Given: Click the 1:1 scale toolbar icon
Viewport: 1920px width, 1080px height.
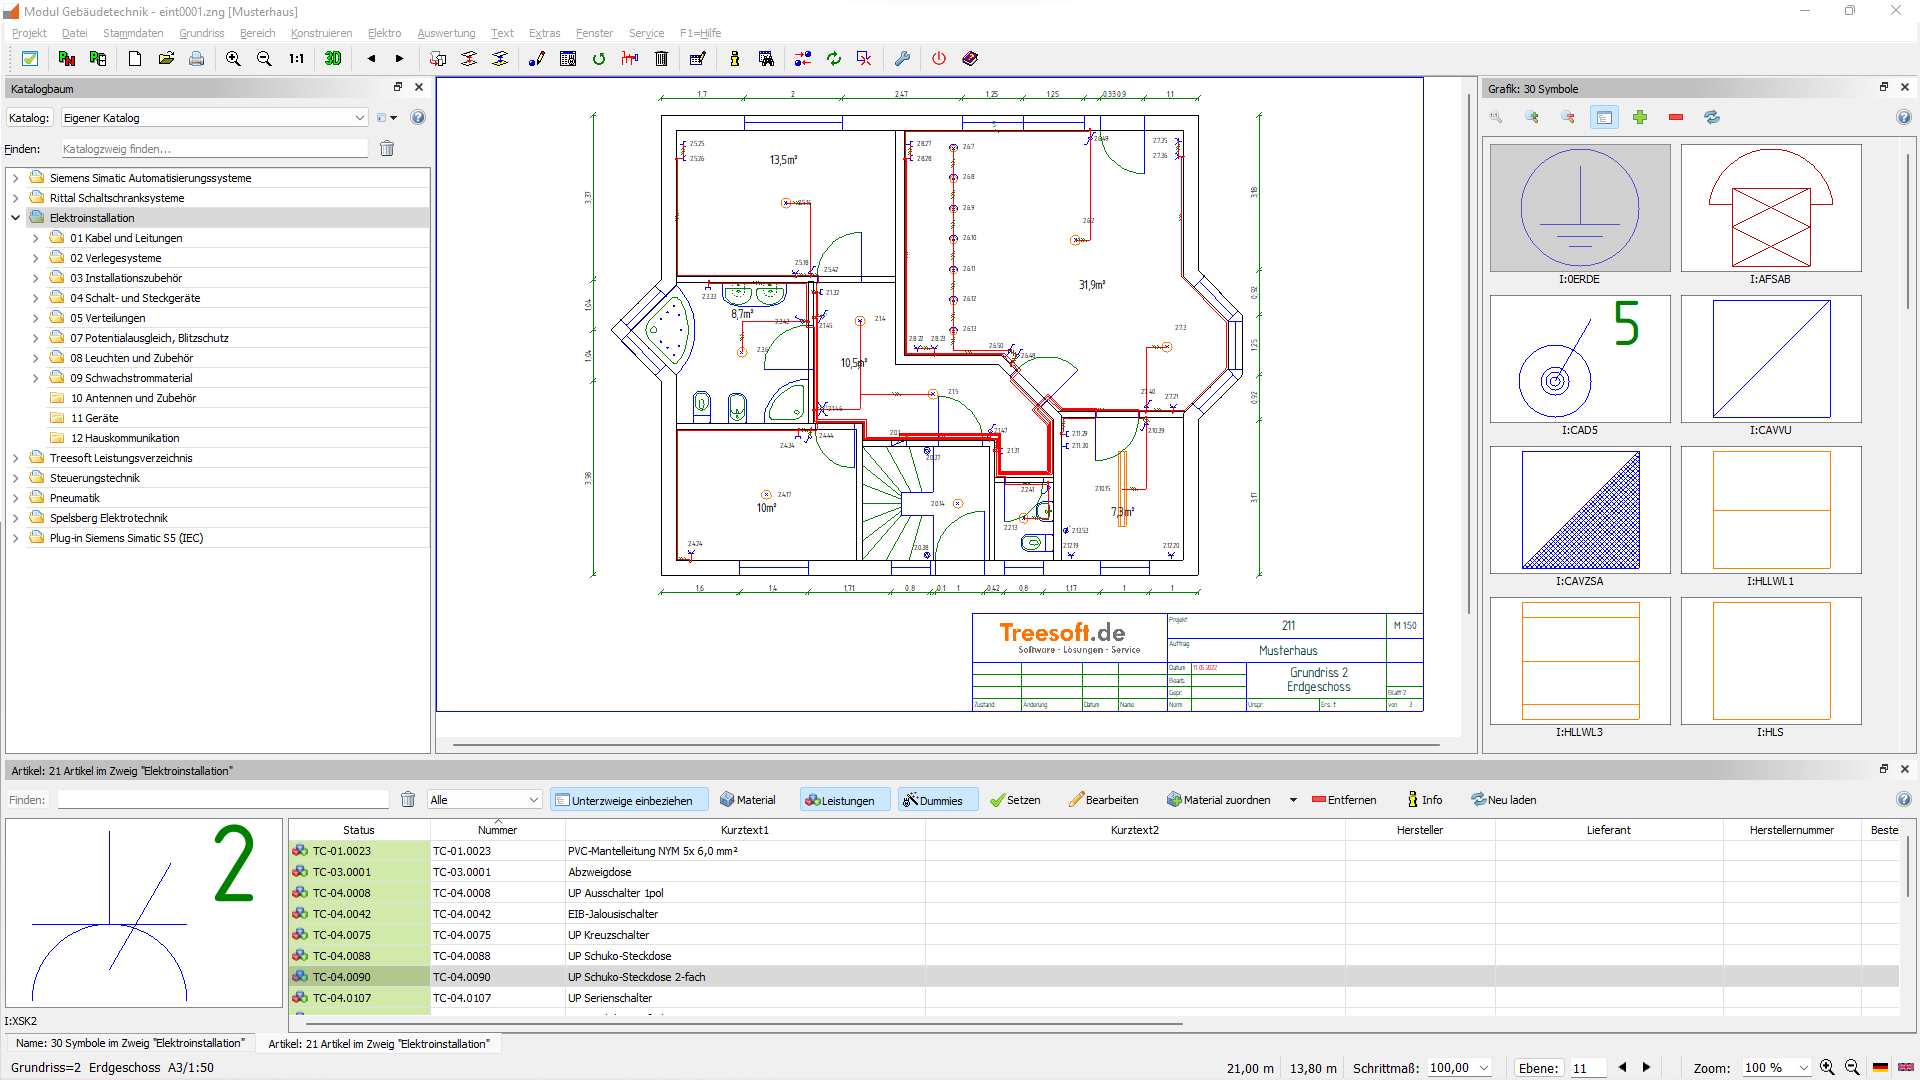Looking at the screenshot, I should point(296,59).
